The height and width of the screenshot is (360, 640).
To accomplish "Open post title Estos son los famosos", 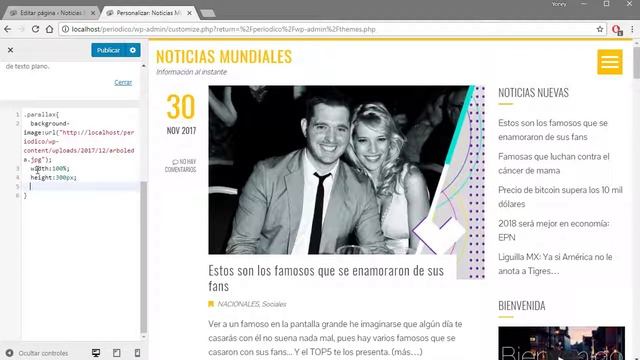I will (x=326, y=278).
